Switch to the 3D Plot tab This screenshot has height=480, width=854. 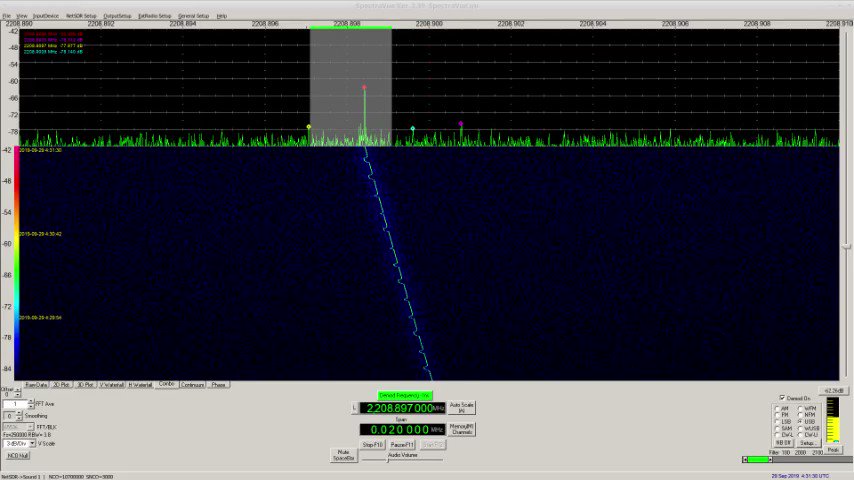(85, 385)
